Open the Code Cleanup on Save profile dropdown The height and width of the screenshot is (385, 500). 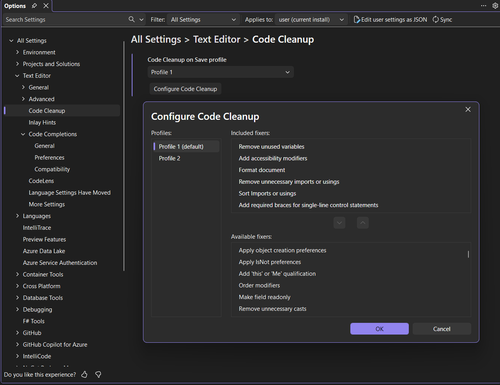pos(221,72)
